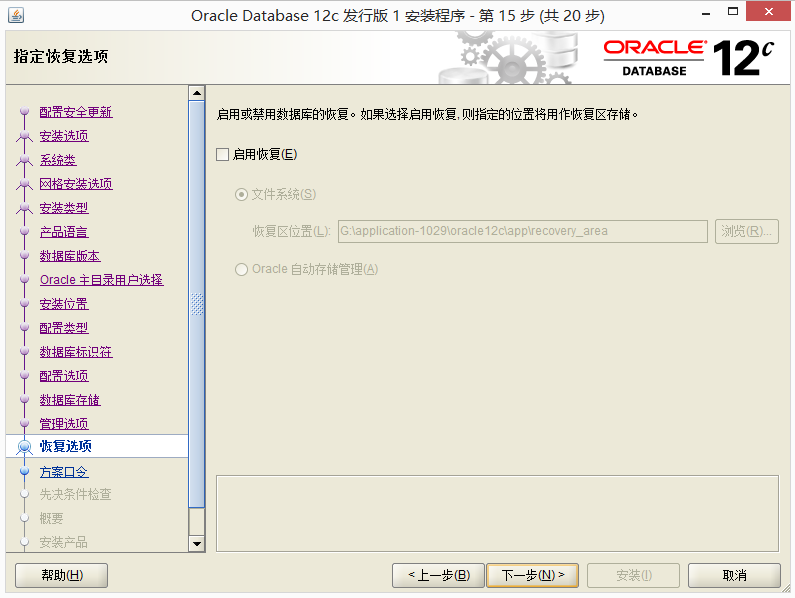Click the disabled 安装(I) button

tap(633, 576)
